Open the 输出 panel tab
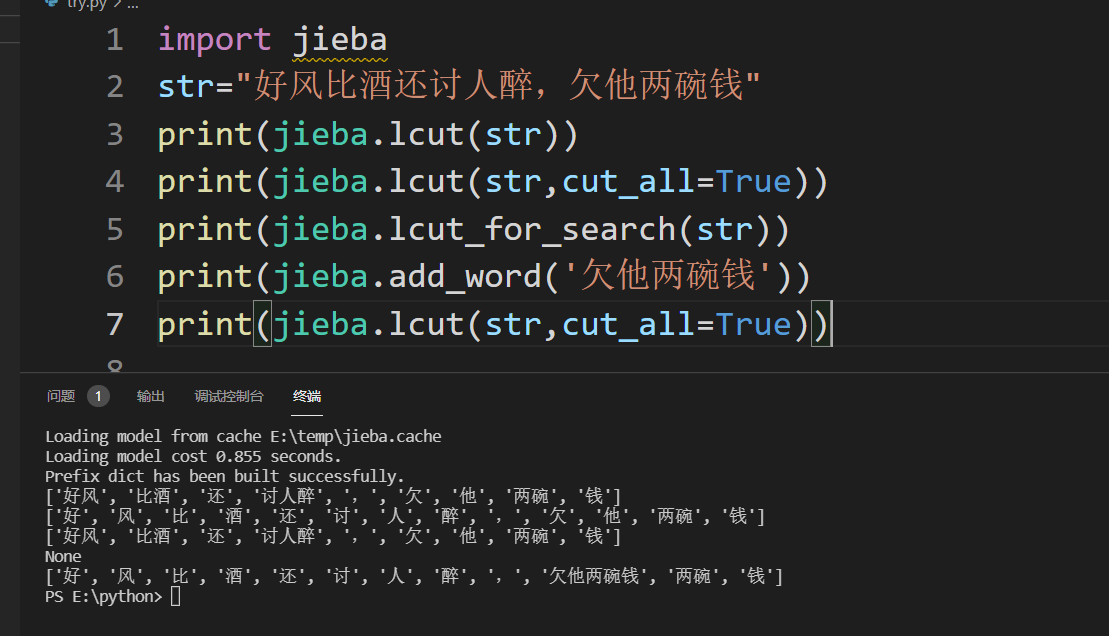 coord(151,396)
